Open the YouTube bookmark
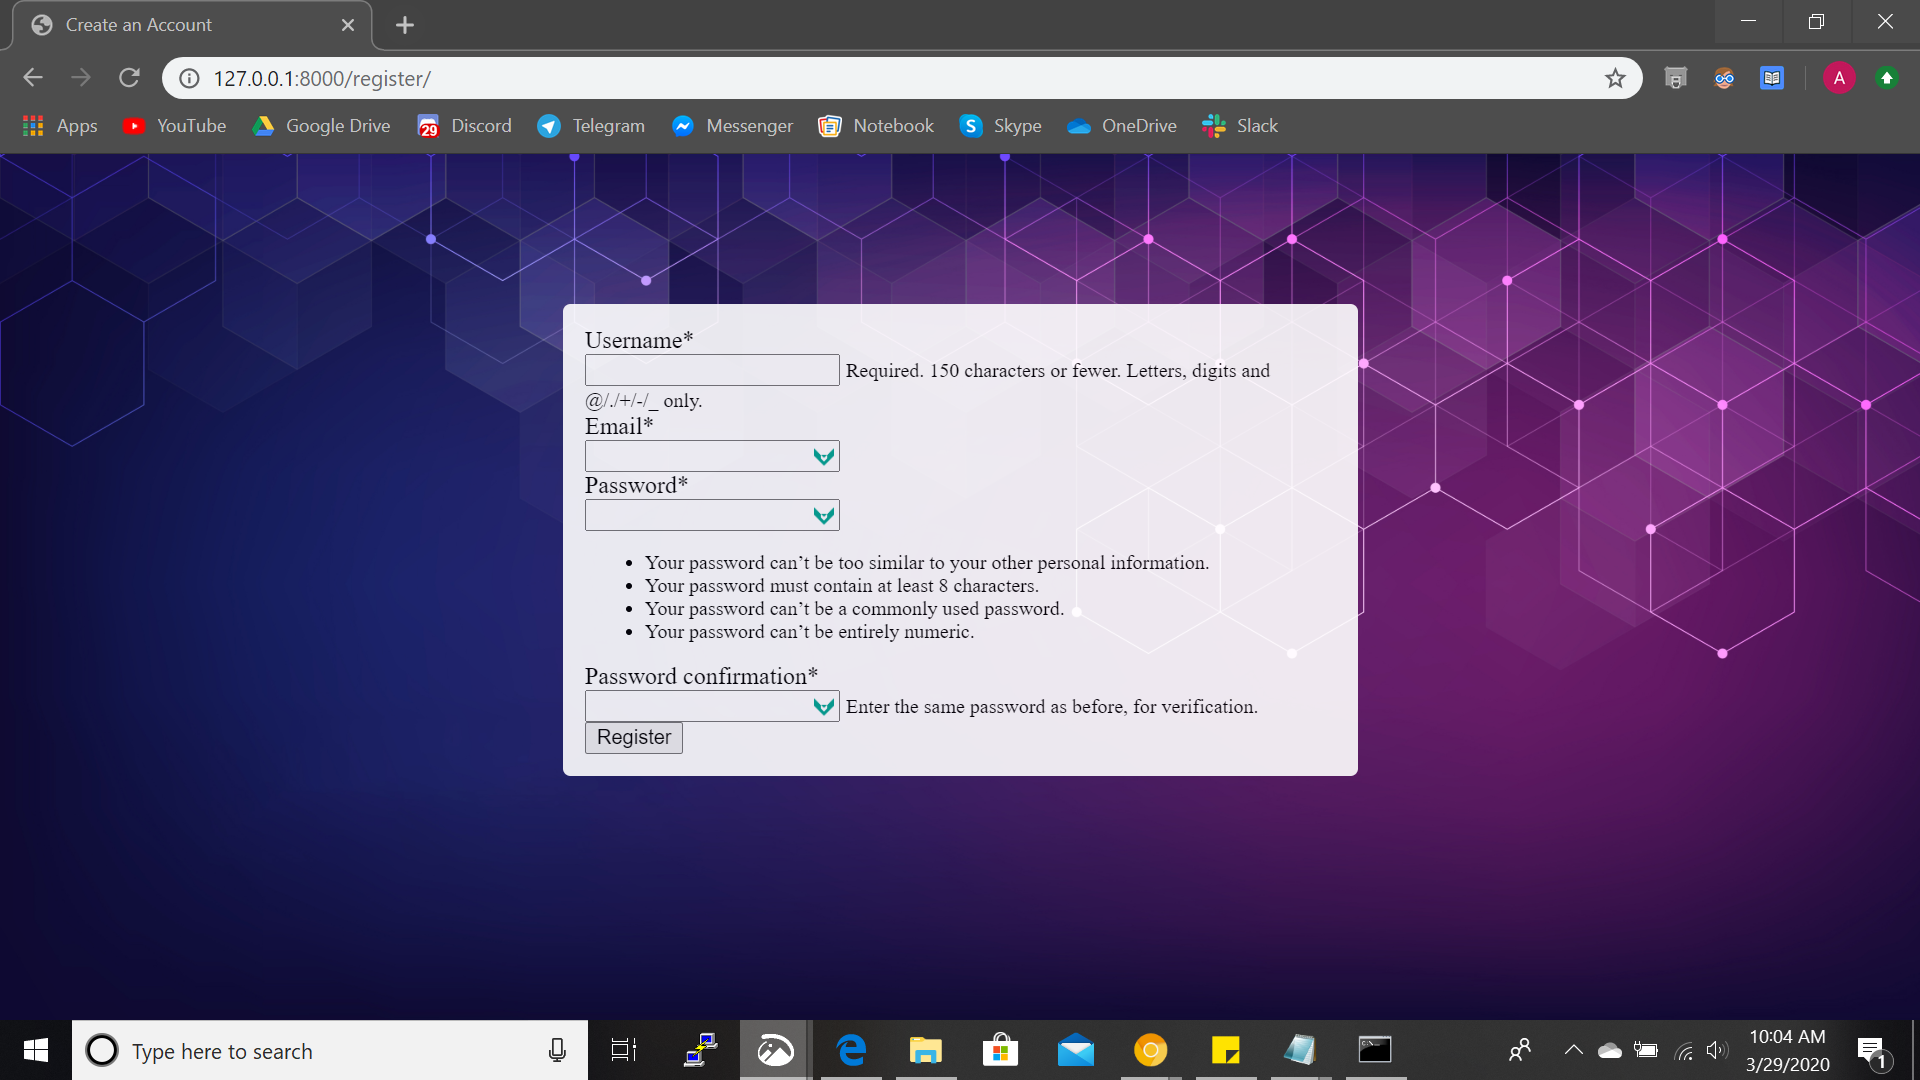This screenshot has height=1080, width=1920. [174, 126]
